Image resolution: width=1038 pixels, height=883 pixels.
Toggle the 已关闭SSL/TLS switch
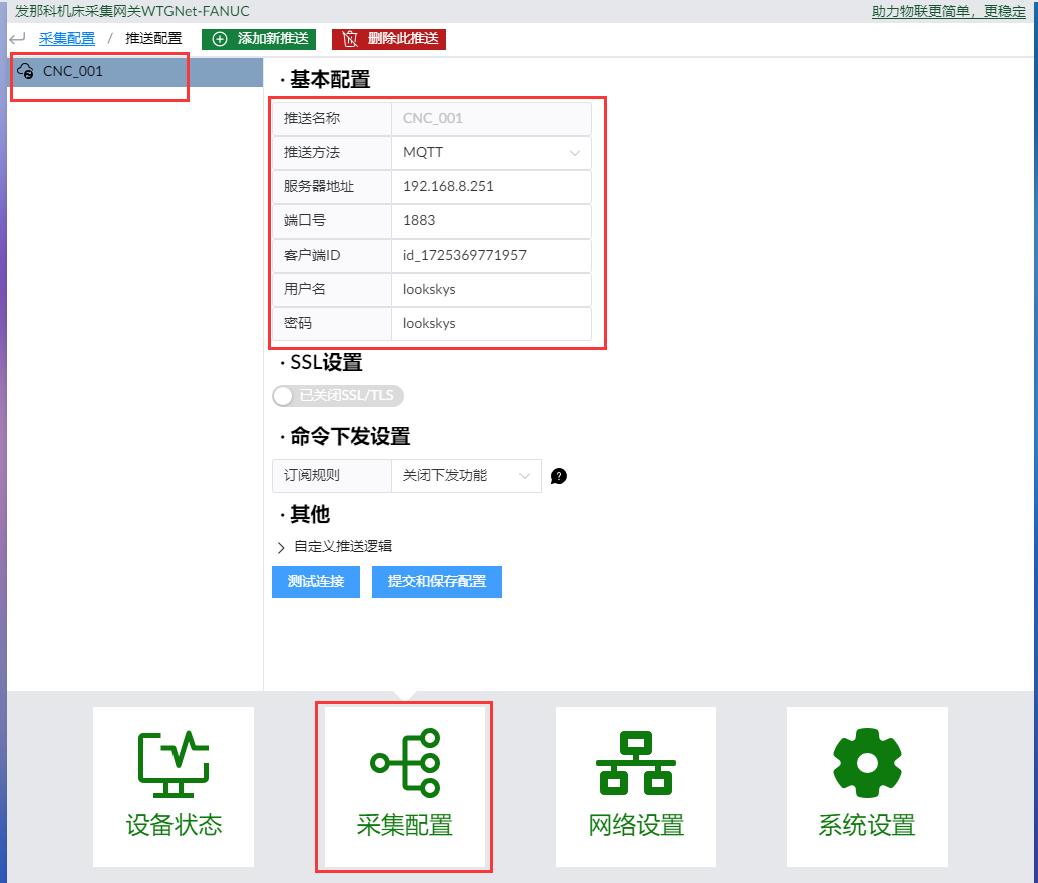(338, 396)
